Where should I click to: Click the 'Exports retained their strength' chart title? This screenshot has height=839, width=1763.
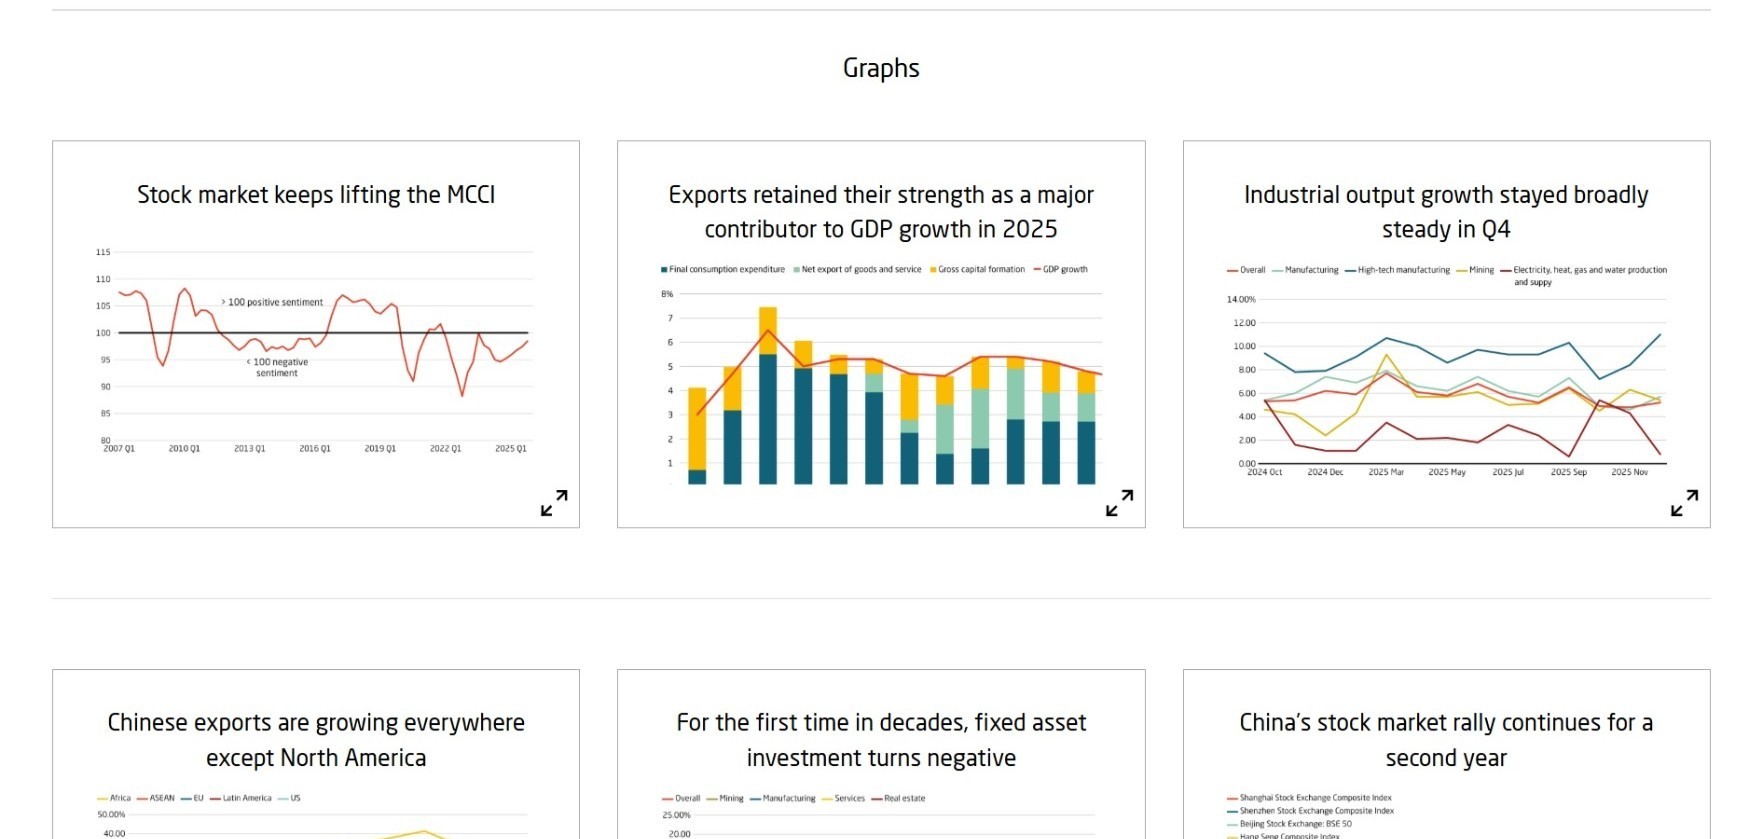pos(881,212)
